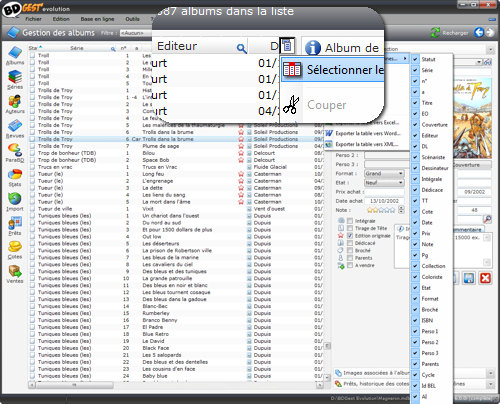Click the magnifier in the Série column header
This screenshot has height=404, width=500.
pos(113,49)
